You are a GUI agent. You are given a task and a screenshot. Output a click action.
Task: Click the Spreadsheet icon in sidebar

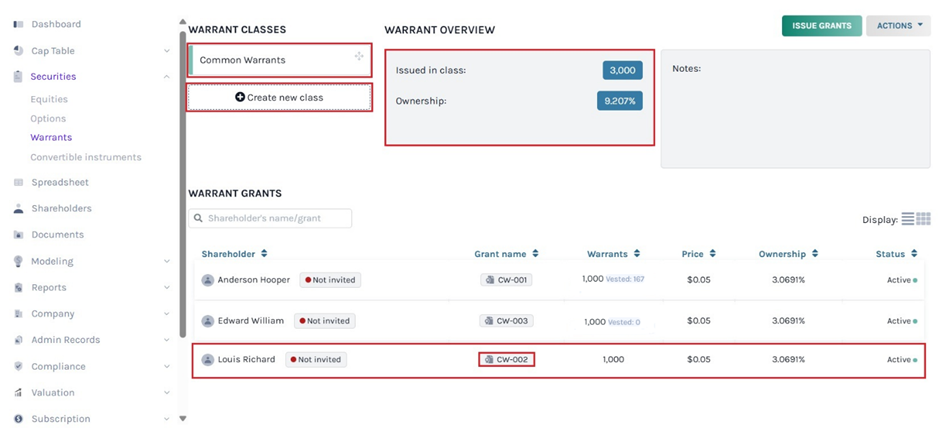[18, 183]
